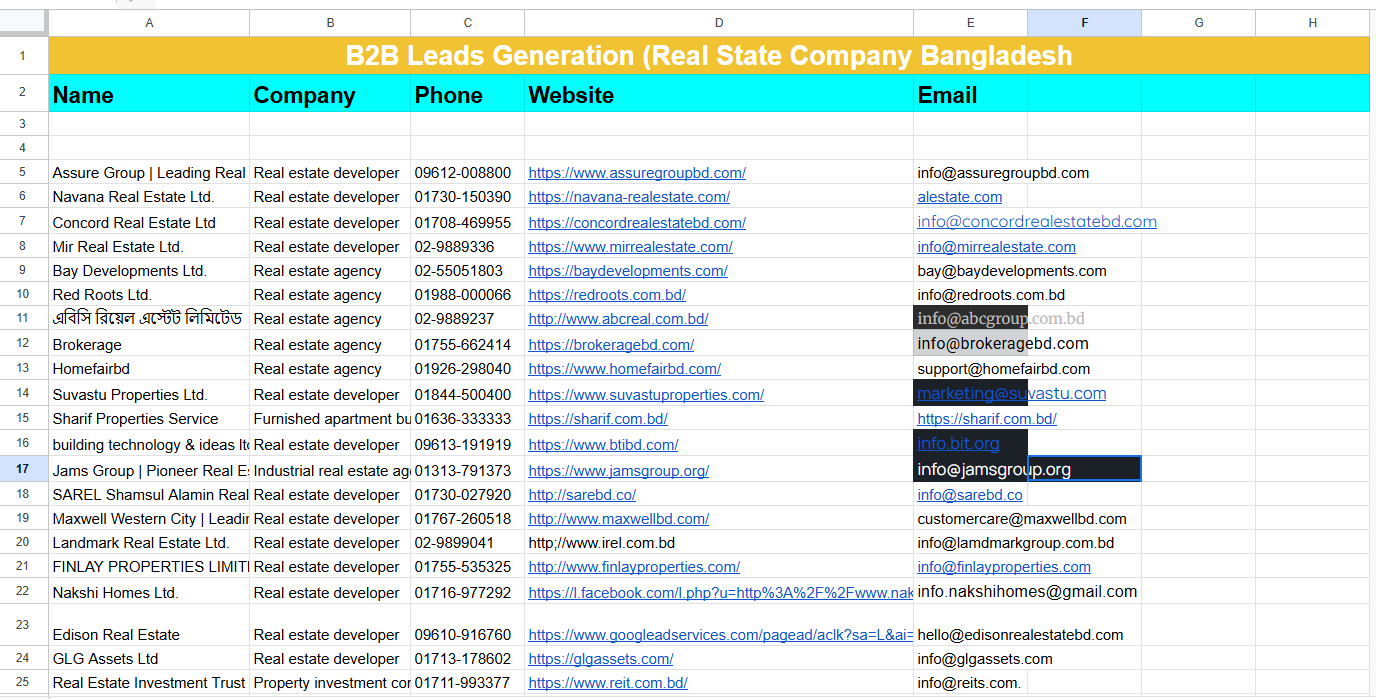The width and height of the screenshot is (1376, 699).
Task: Select the customercare@maxwellbd.com cell
Action: (x=970, y=518)
